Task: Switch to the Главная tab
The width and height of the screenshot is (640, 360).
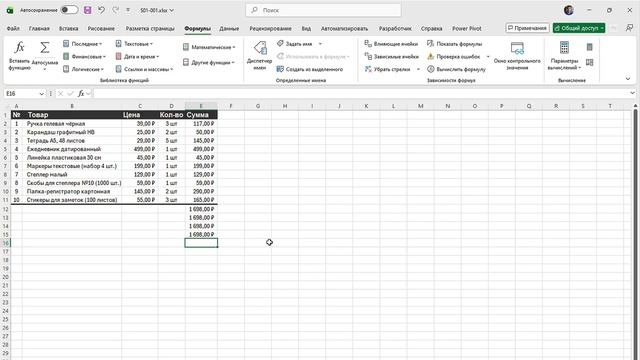Action: 39,29
